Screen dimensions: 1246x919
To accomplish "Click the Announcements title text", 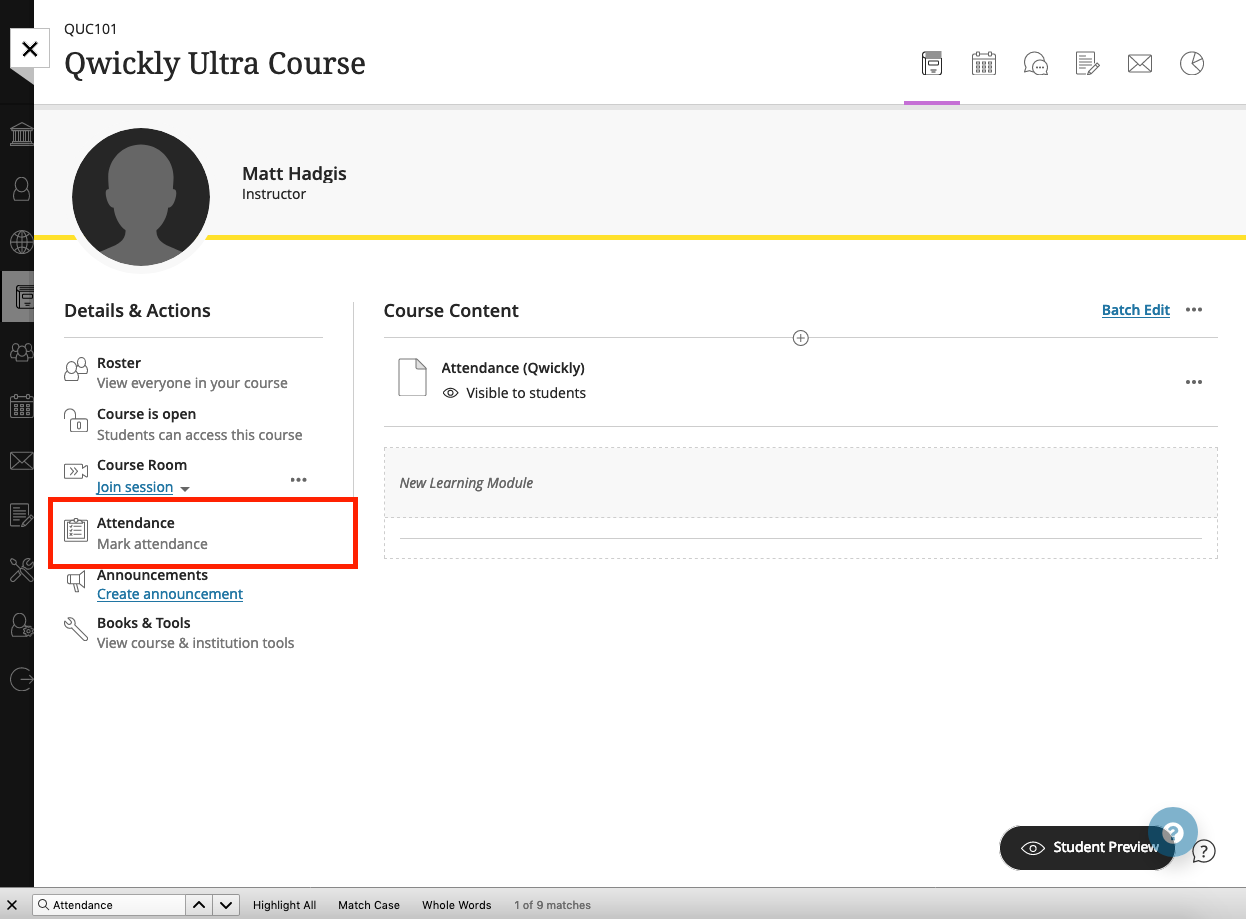I will 152,575.
